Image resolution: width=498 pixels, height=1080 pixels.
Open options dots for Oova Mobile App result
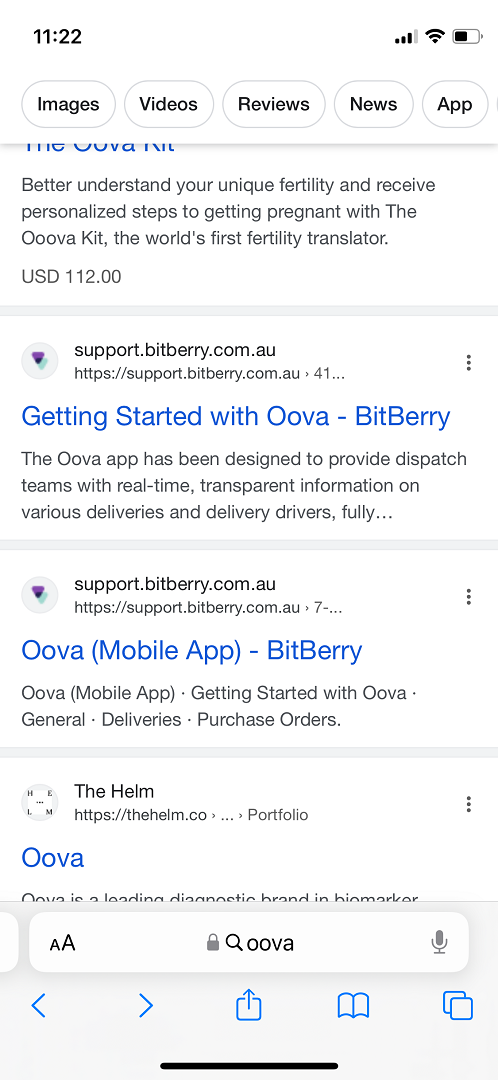point(468,596)
